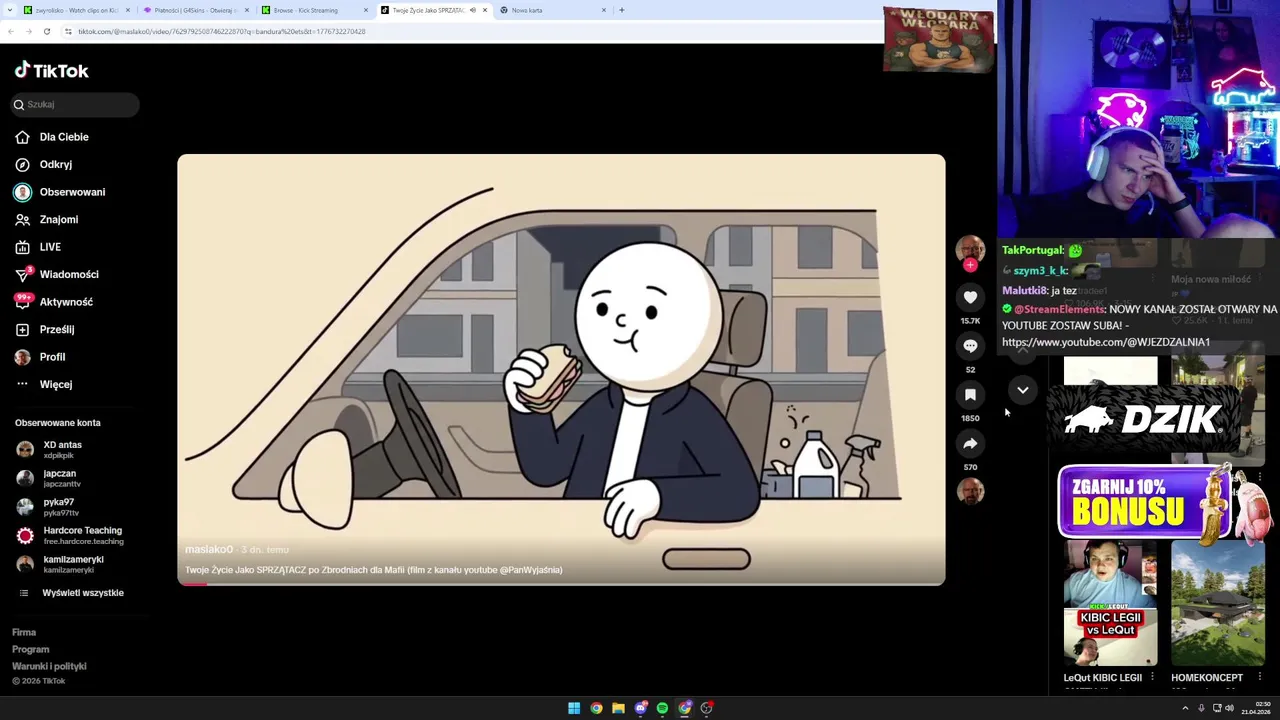Pause the video by clicking the player

[561, 369]
